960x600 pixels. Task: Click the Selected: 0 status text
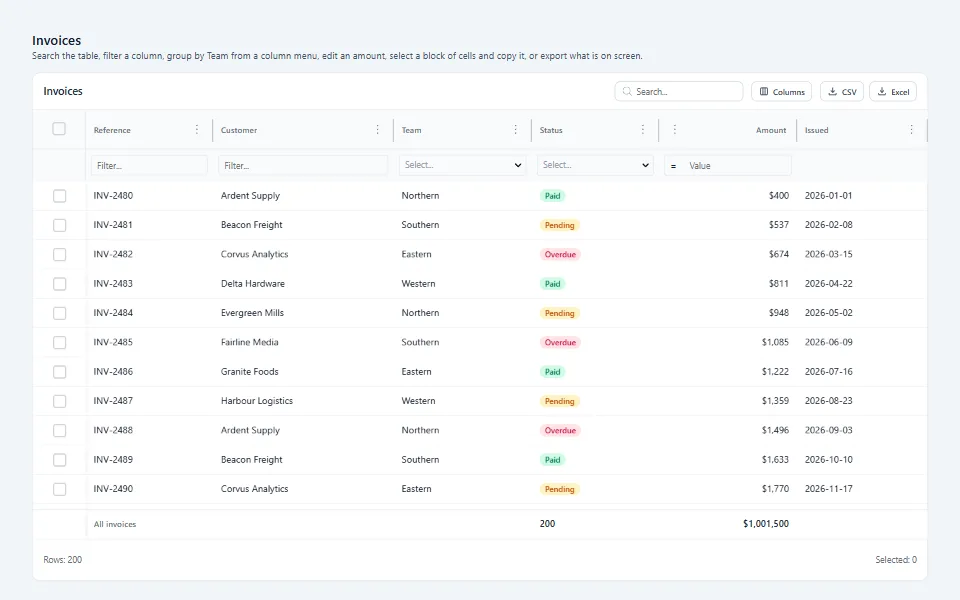896,560
